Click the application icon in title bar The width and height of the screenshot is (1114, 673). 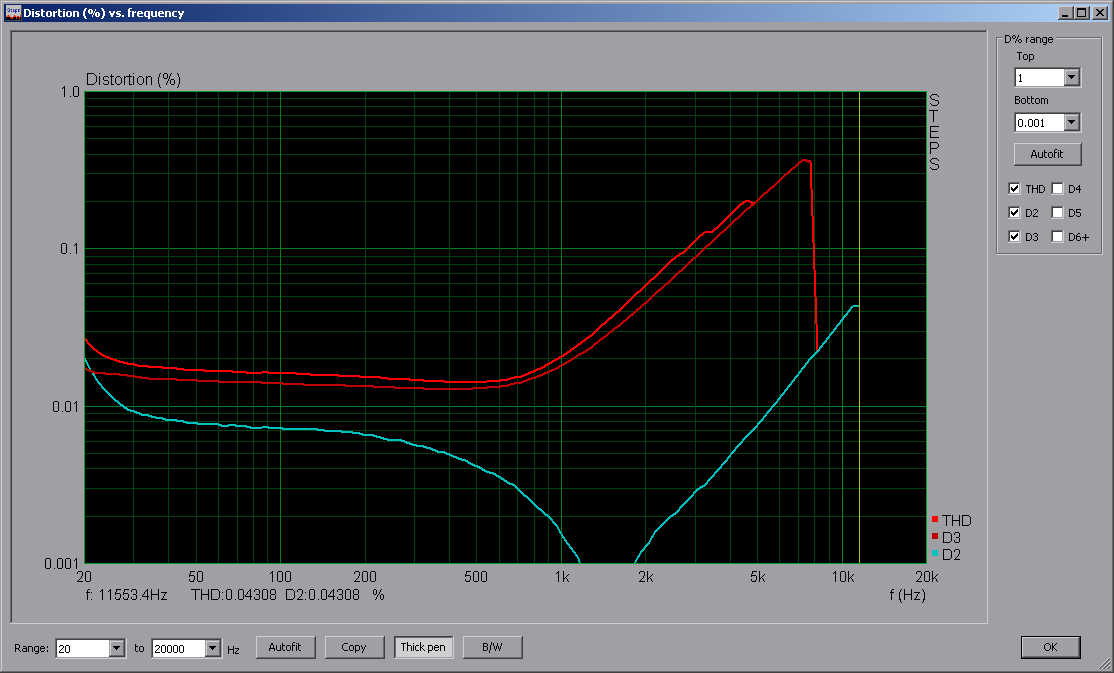(x=12, y=13)
